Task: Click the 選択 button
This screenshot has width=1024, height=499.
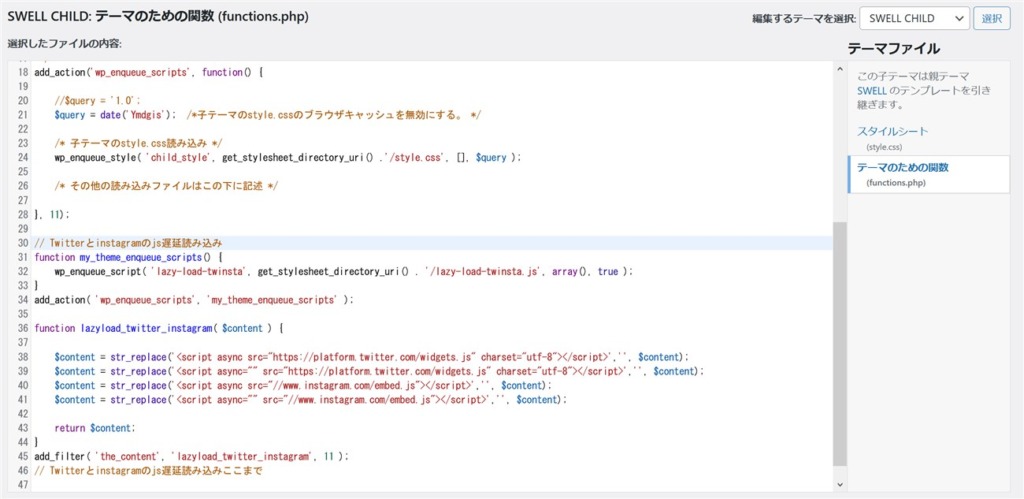Action: (x=991, y=18)
